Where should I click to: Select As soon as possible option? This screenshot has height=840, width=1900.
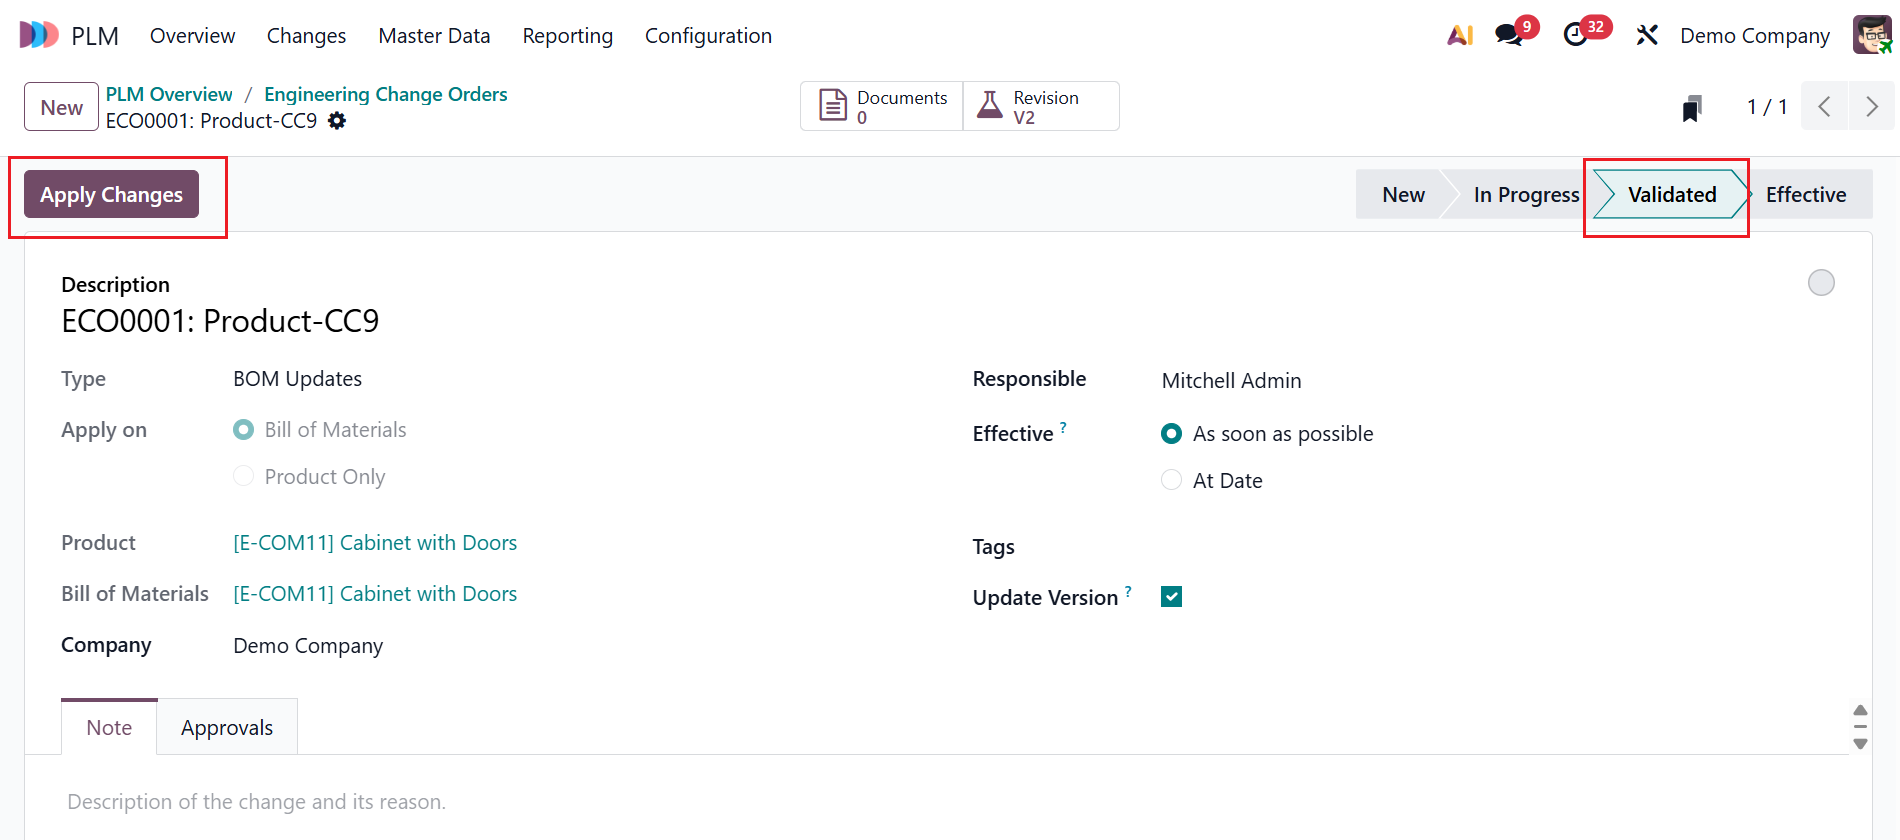[1171, 434]
